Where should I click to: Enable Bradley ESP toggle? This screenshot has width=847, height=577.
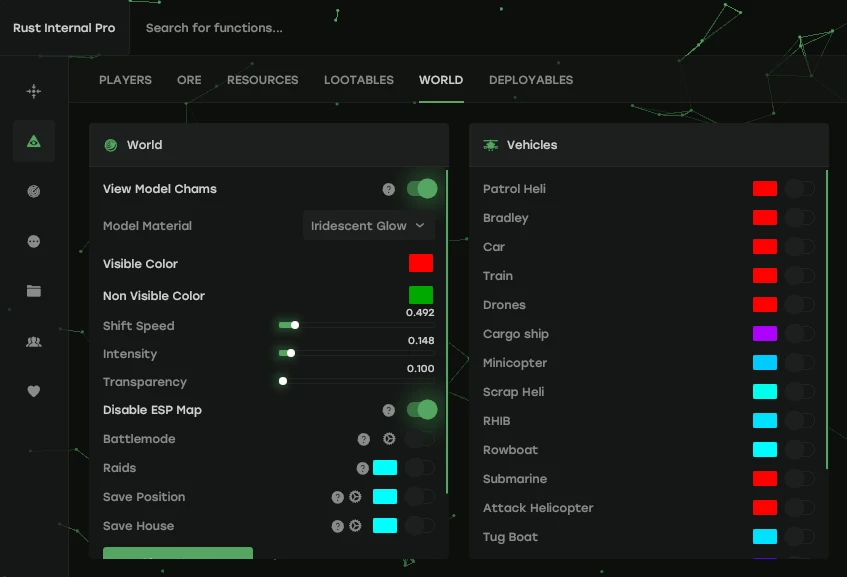tap(799, 218)
